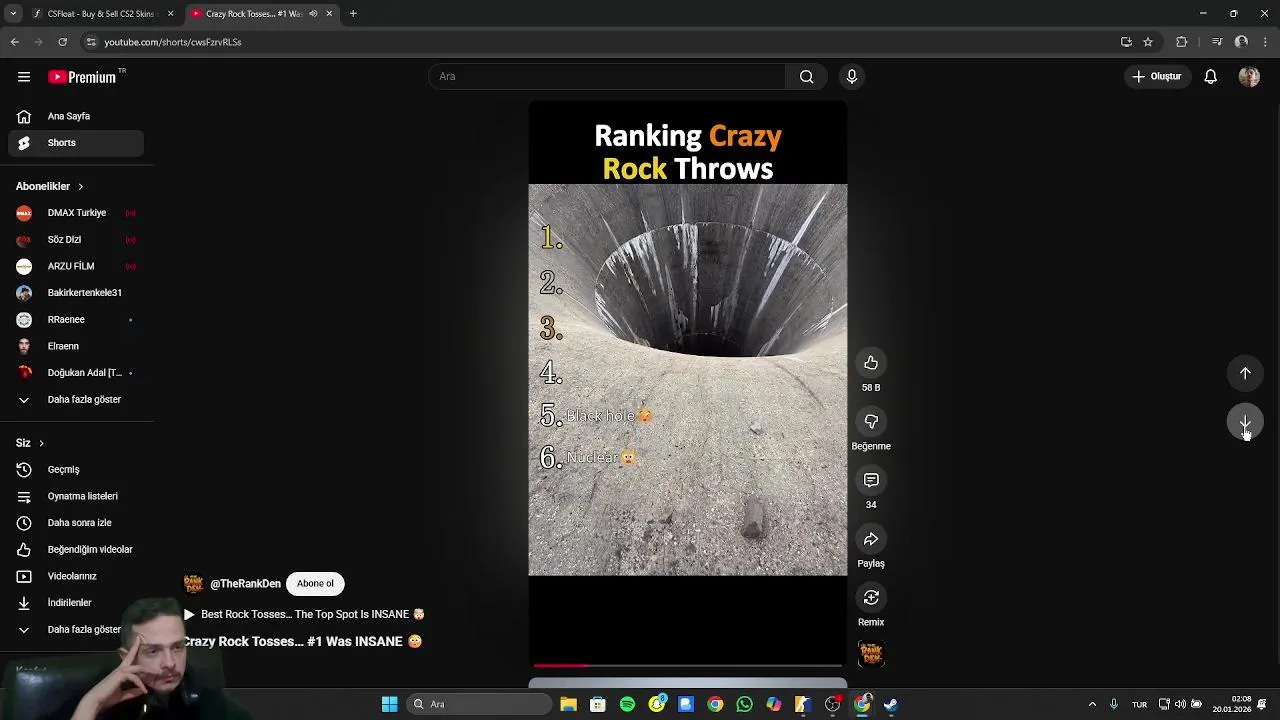Viewport: 1280px width, 720px height.
Task: Open RRaenee channel in subscriptions
Action: pyautogui.click(x=76, y=320)
